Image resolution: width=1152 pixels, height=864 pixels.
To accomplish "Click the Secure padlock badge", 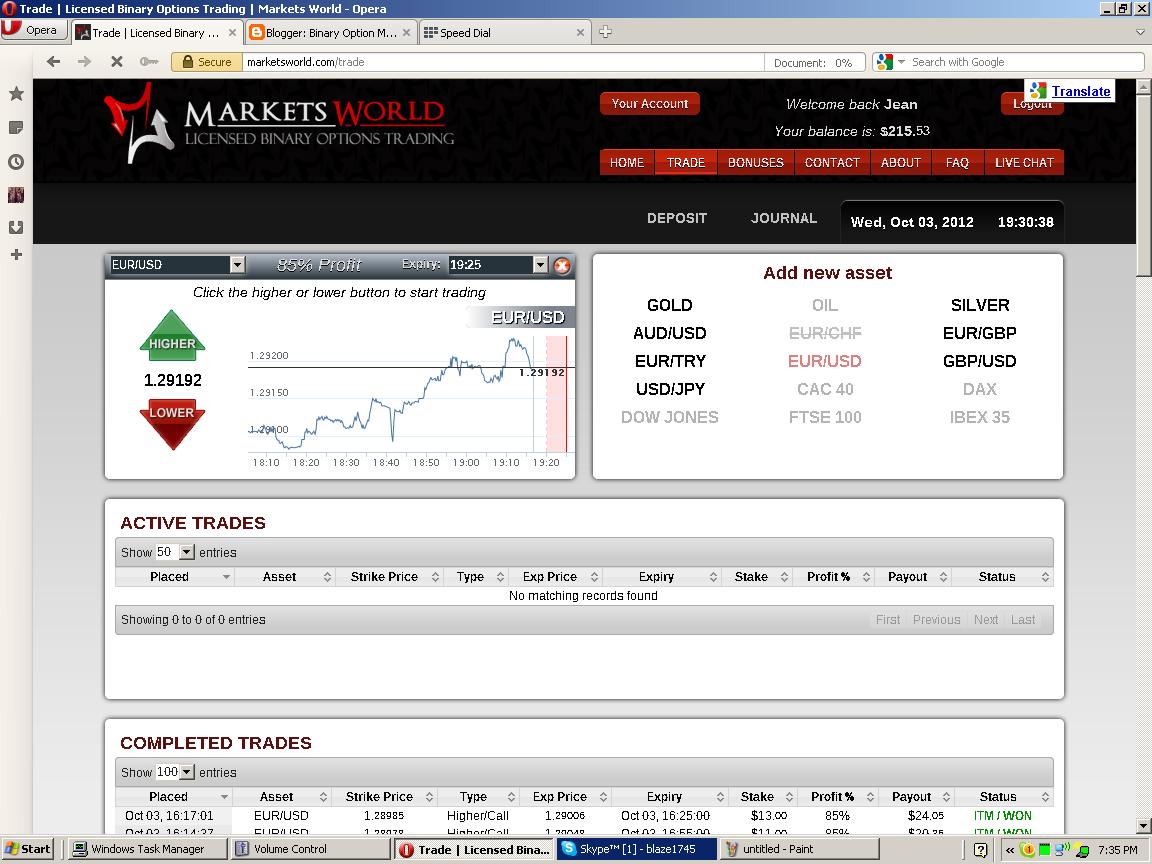I will click(206, 62).
